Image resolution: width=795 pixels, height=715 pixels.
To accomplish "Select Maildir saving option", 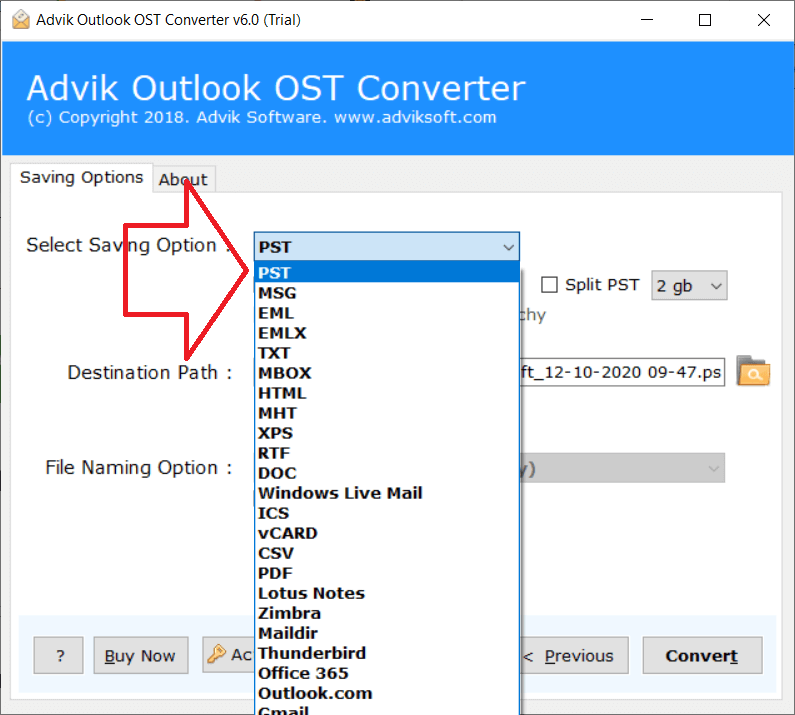I will click(x=387, y=633).
